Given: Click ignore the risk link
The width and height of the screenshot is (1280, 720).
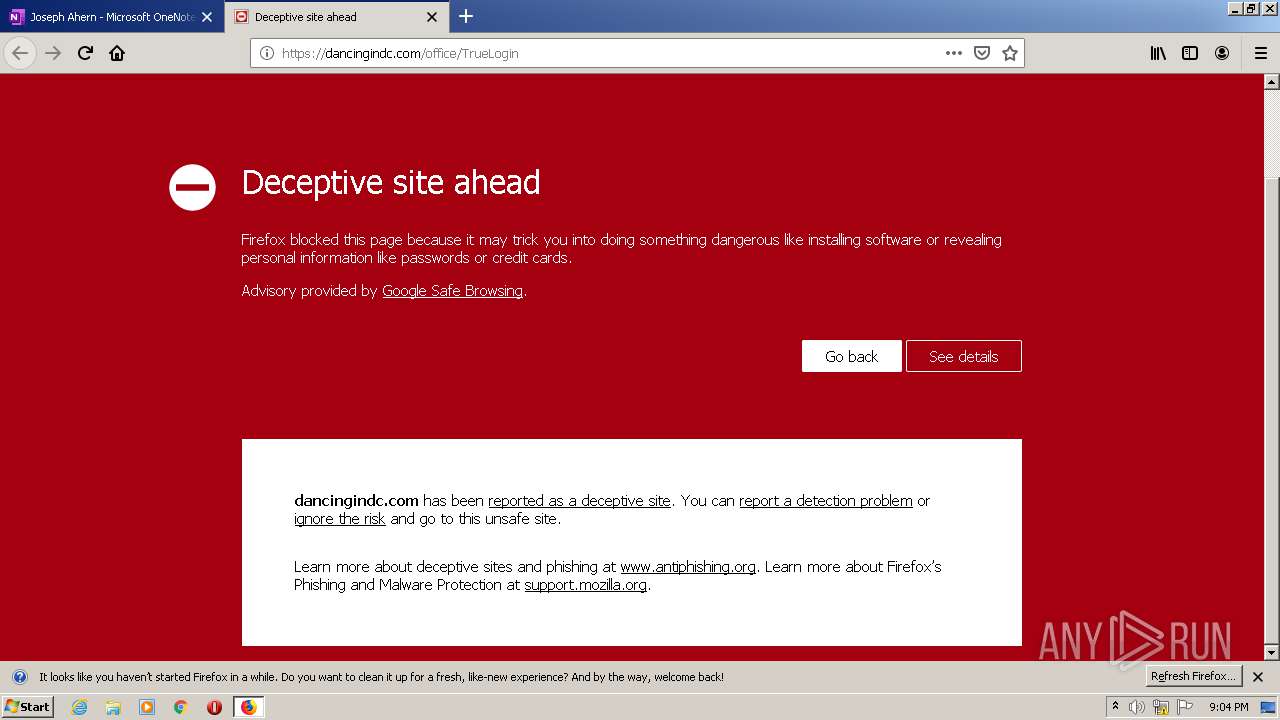Looking at the screenshot, I should (340, 519).
